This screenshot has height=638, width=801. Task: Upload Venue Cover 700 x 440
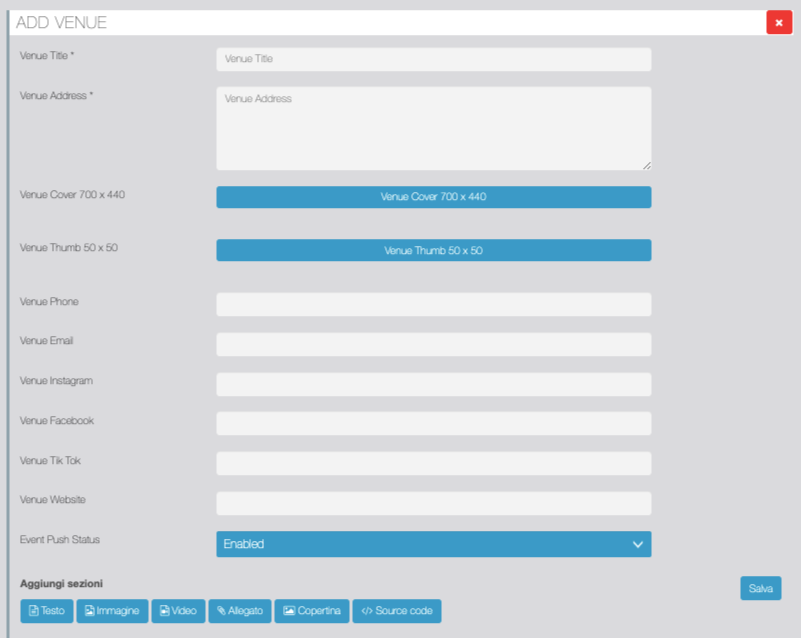pos(433,197)
